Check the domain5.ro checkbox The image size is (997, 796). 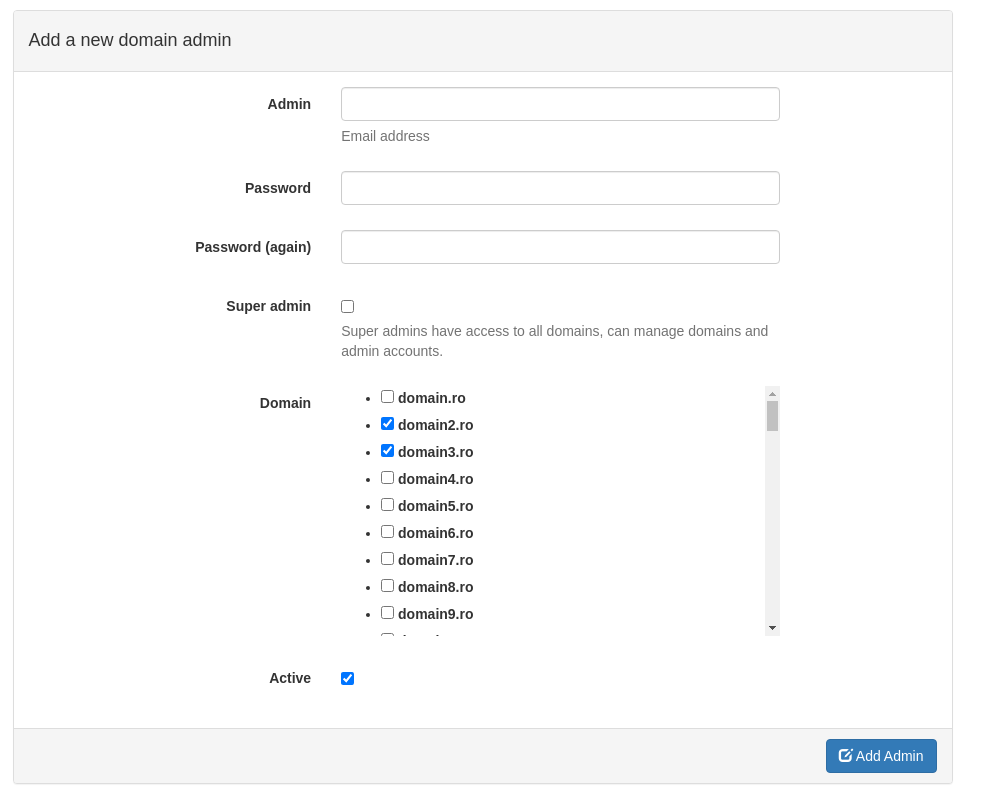click(387, 504)
